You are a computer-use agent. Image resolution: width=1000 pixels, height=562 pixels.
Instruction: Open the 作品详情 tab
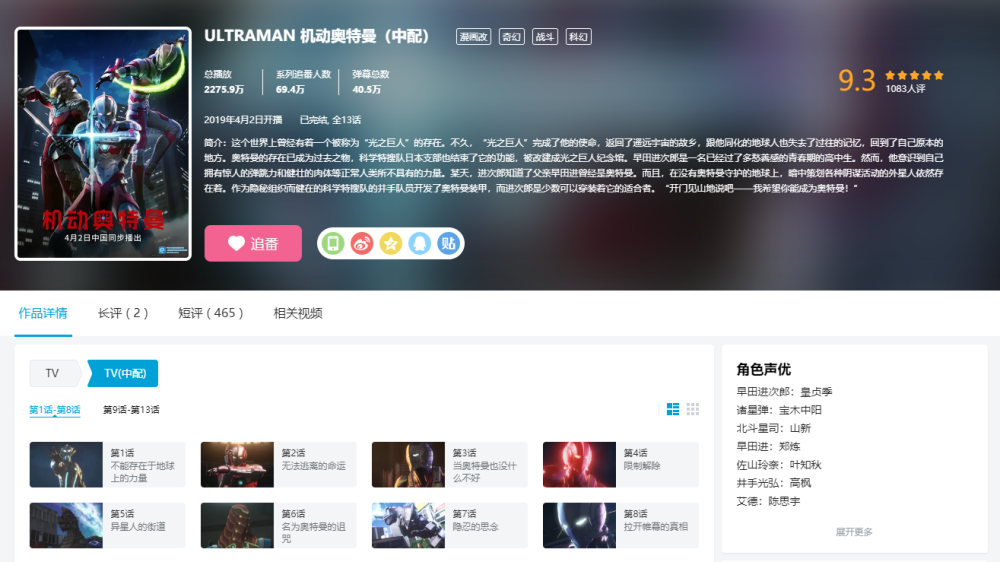(x=43, y=313)
